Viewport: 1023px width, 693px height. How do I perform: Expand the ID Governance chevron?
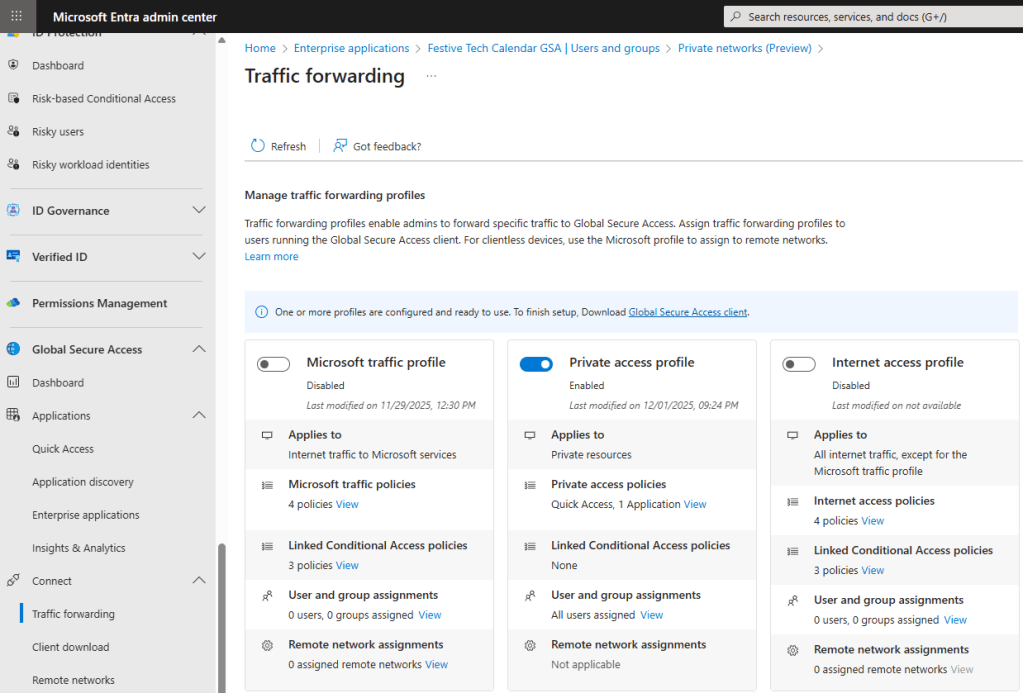click(198, 211)
